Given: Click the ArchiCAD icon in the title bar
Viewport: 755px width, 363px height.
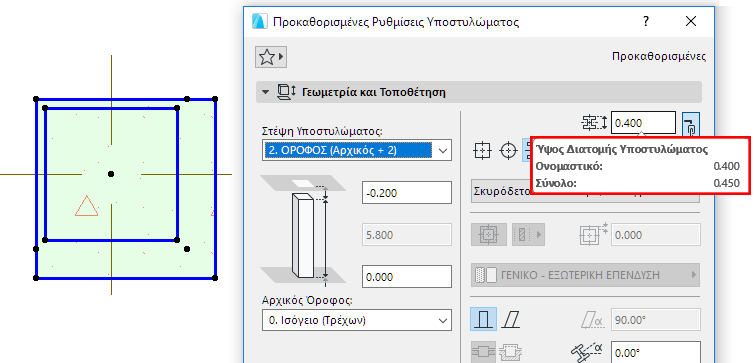Looking at the screenshot, I should 260,22.
